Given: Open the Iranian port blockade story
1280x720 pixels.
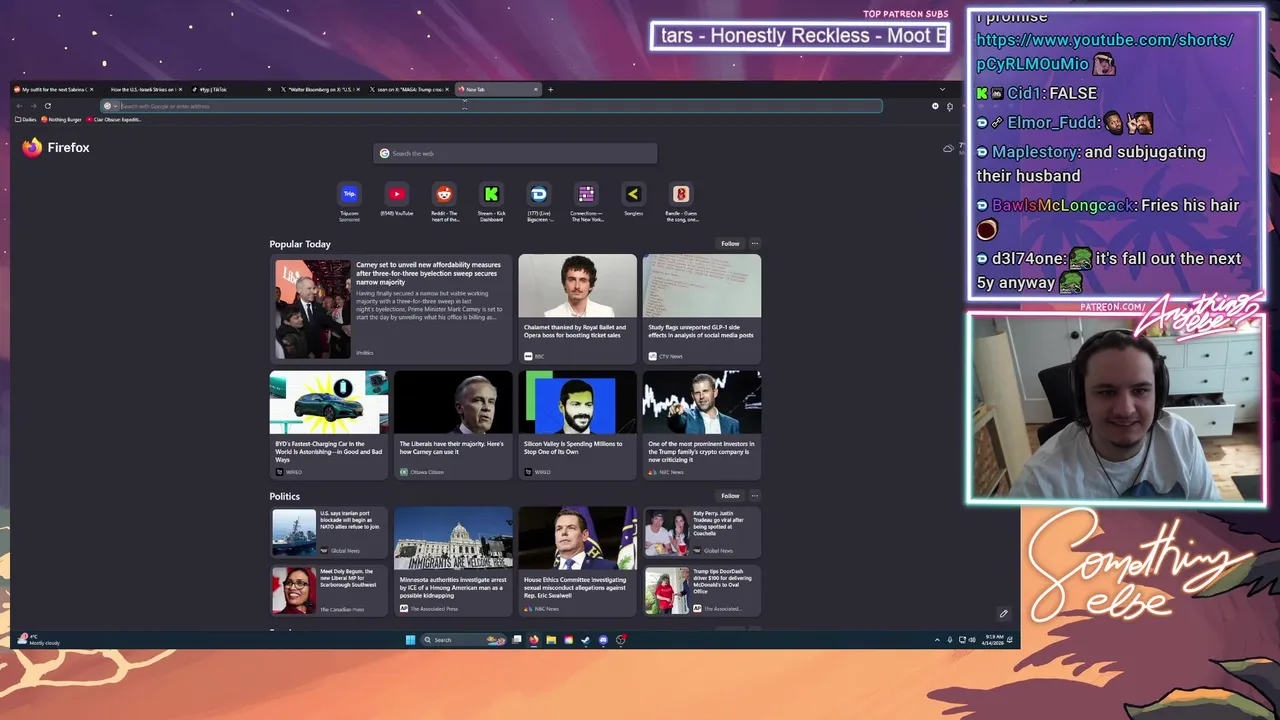Looking at the screenshot, I should pos(329,533).
